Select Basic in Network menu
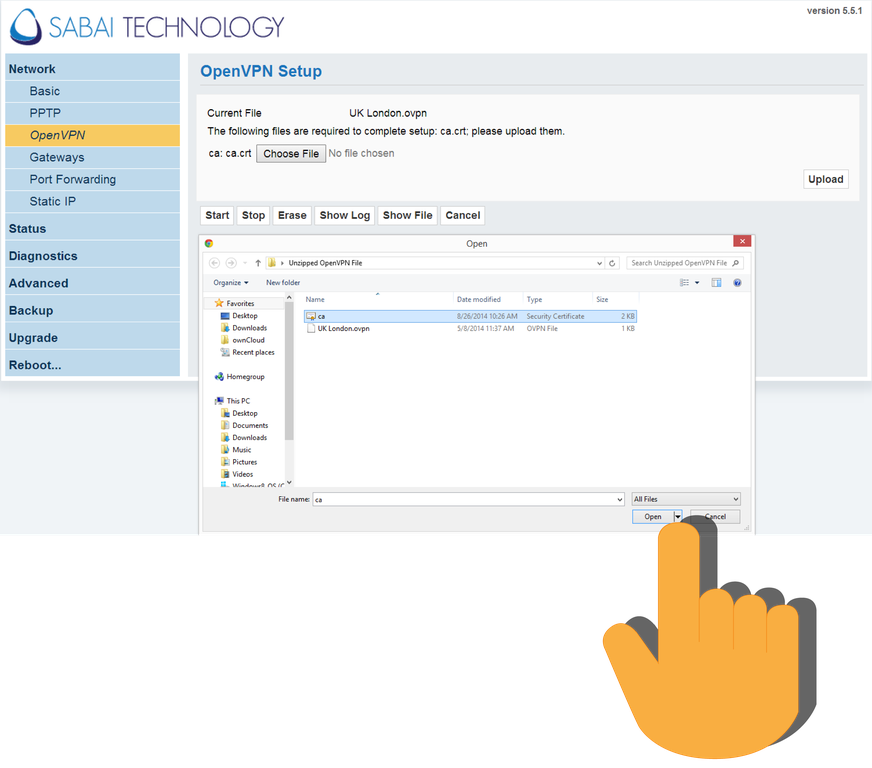This screenshot has height=768, width=872. (92, 91)
